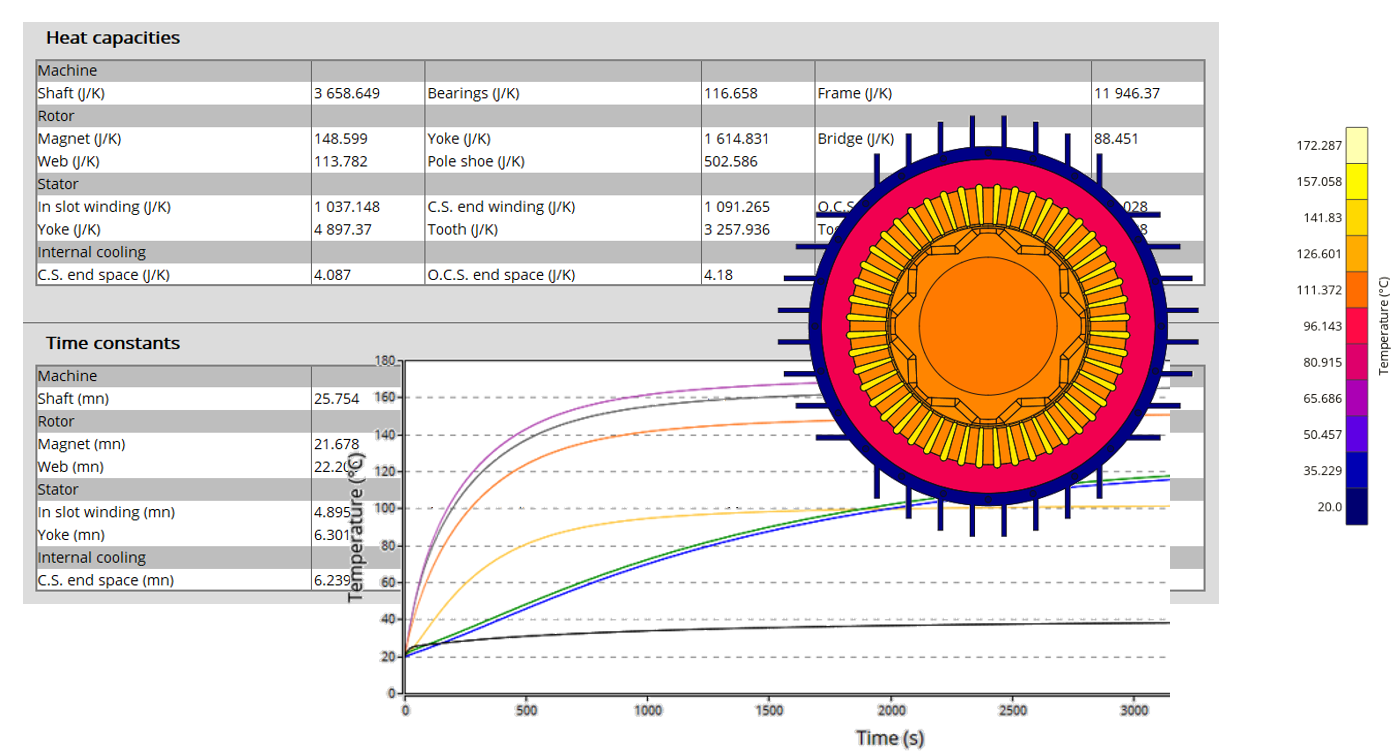The image size is (1396, 755).
Task: Click the Time (s) axis label
Action: [889, 738]
